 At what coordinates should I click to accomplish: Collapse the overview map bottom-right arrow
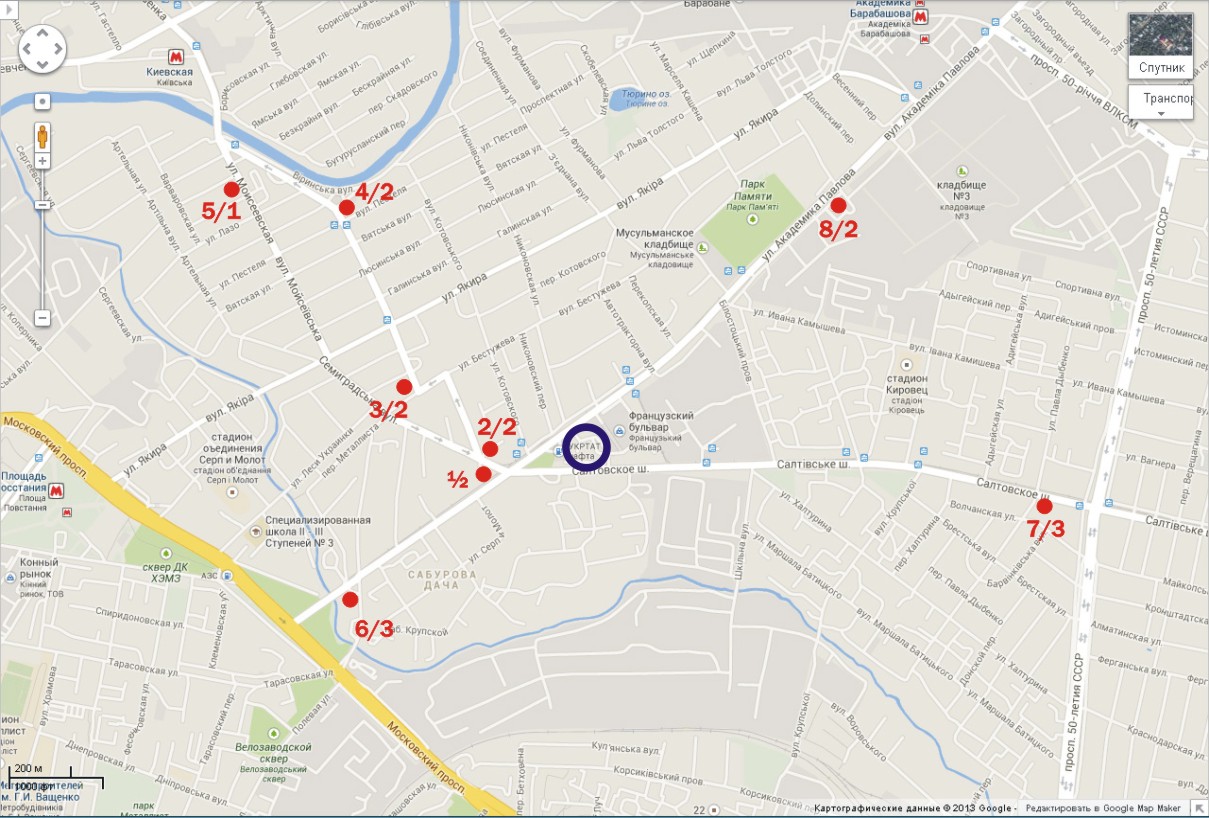[x=1200, y=808]
